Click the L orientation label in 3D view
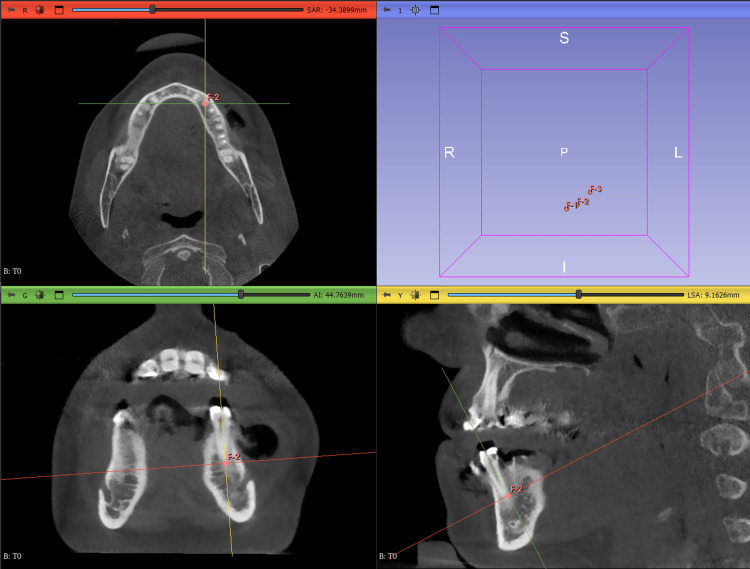This screenshot has width=750, height=569. (x=678, y=153)
